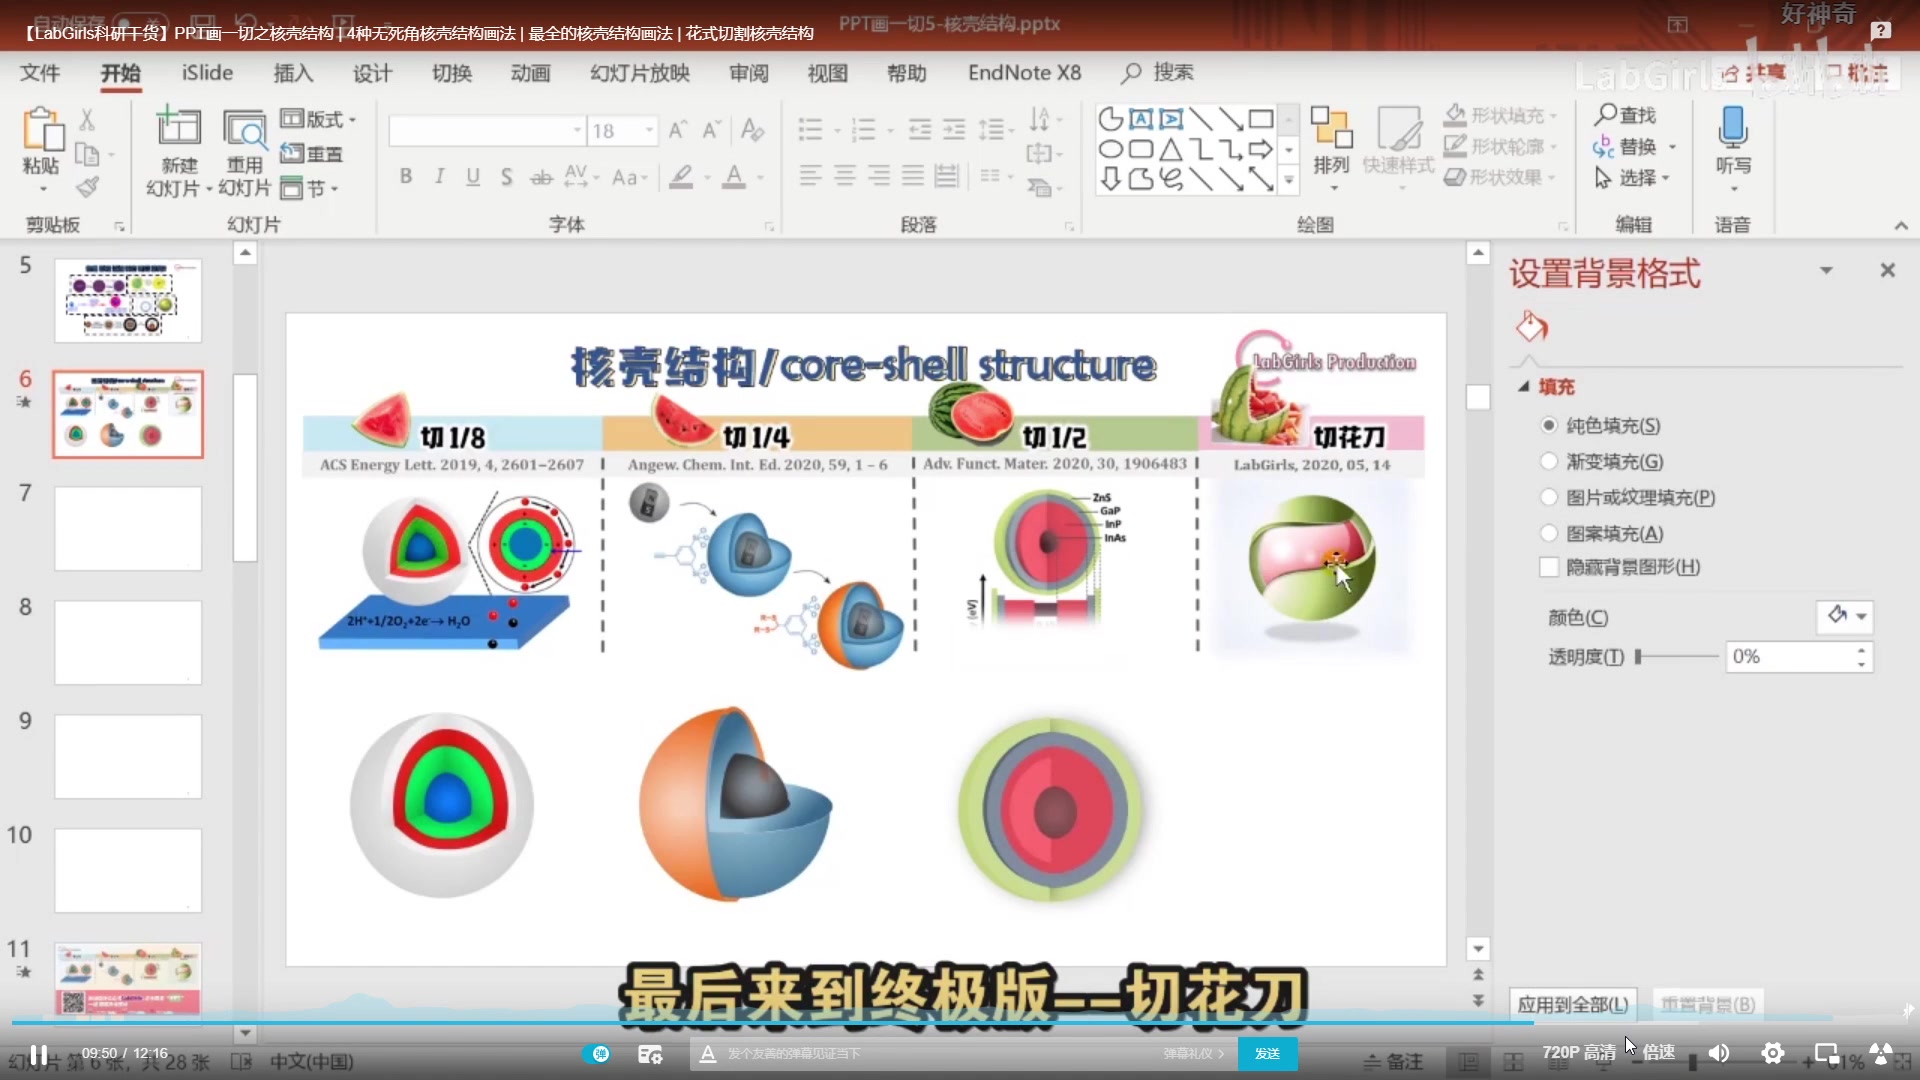
Task: Select Gradient Fill (渐变填充) radio option
Action: click(1549, 461)
